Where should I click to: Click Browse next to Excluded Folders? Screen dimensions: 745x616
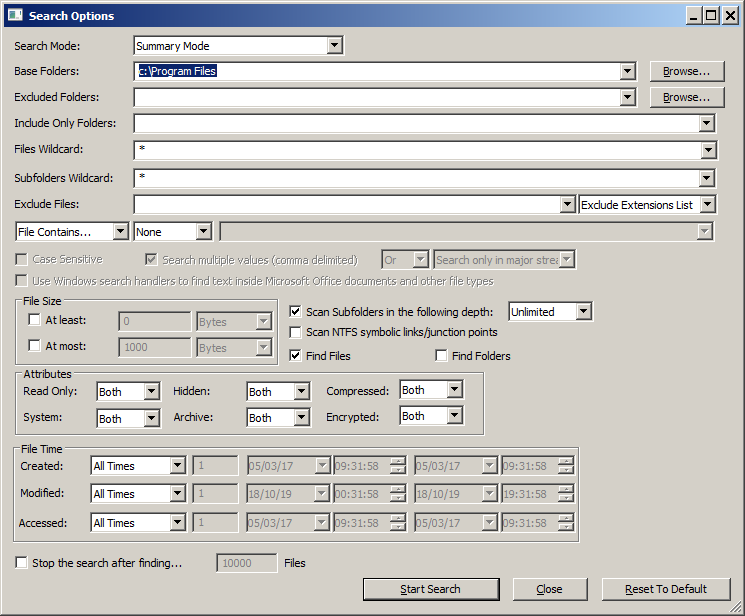[686, 97]
